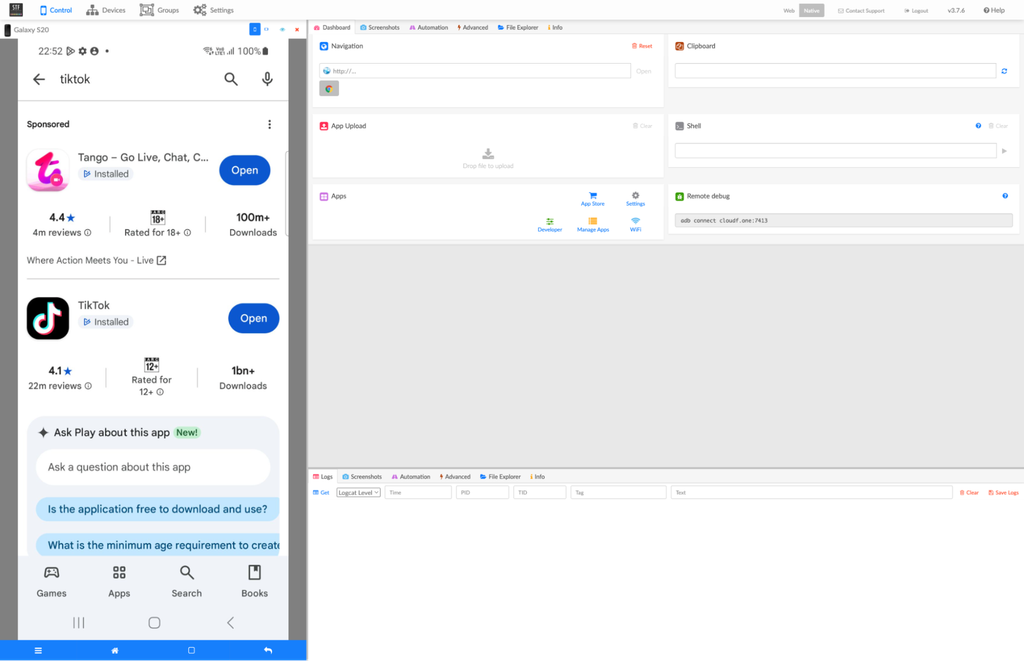Click the Shell help question icon

pos(978,126)
